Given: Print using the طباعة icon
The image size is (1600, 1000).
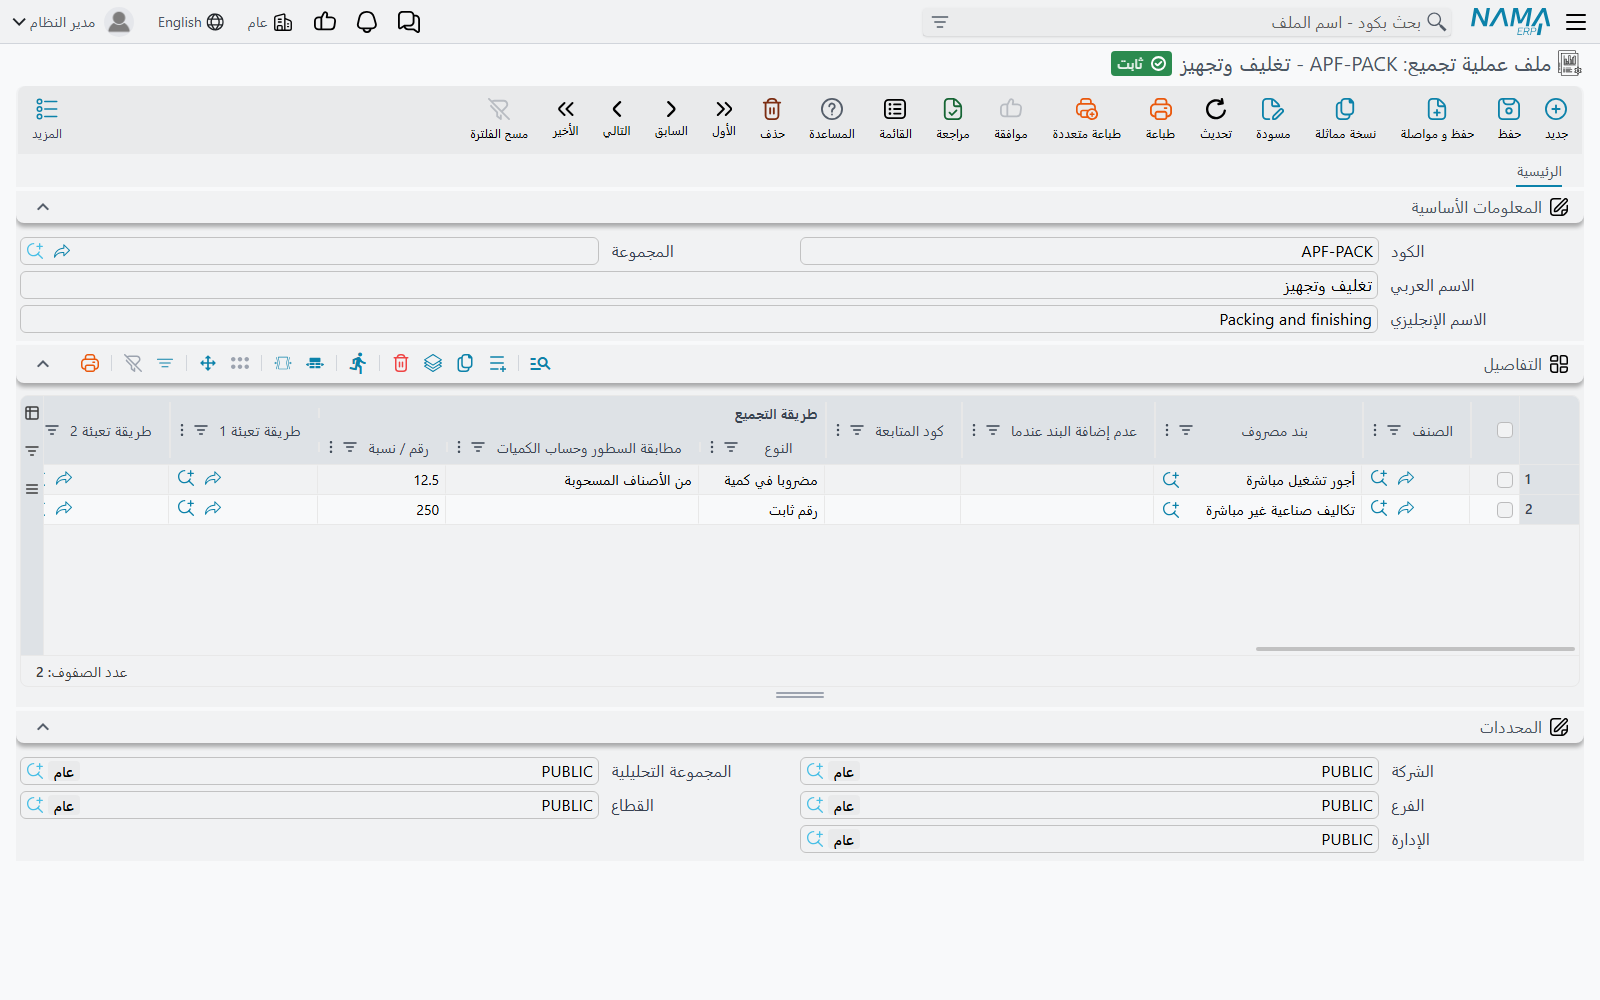Looking at the screenshot, I should coord(1160,109).
